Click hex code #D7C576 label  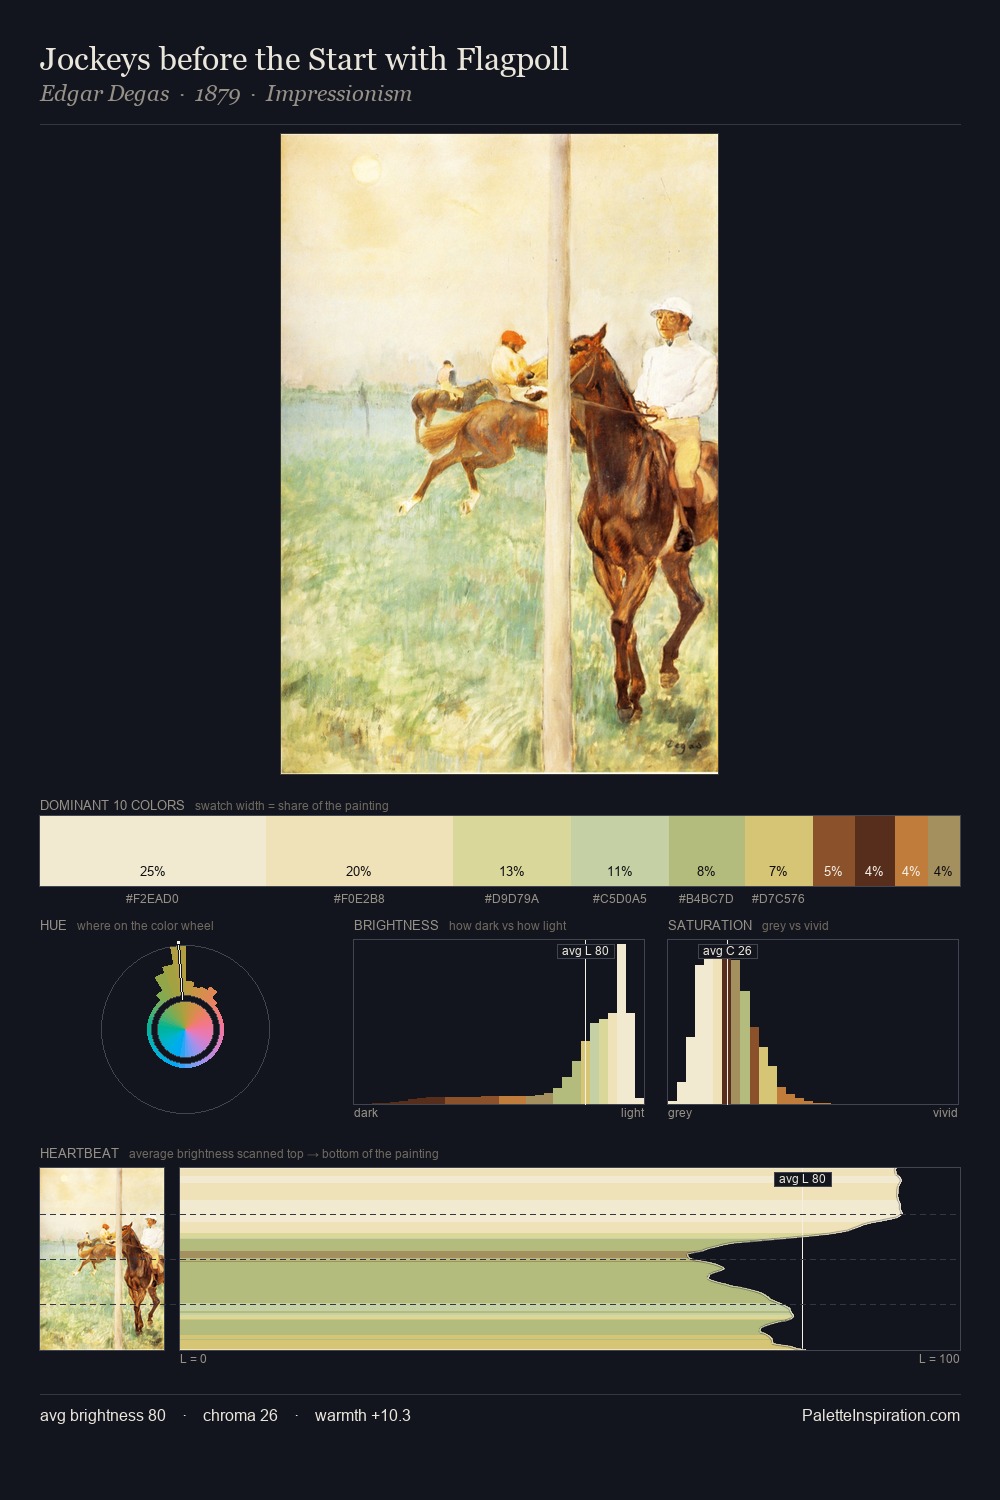(778, 899)
